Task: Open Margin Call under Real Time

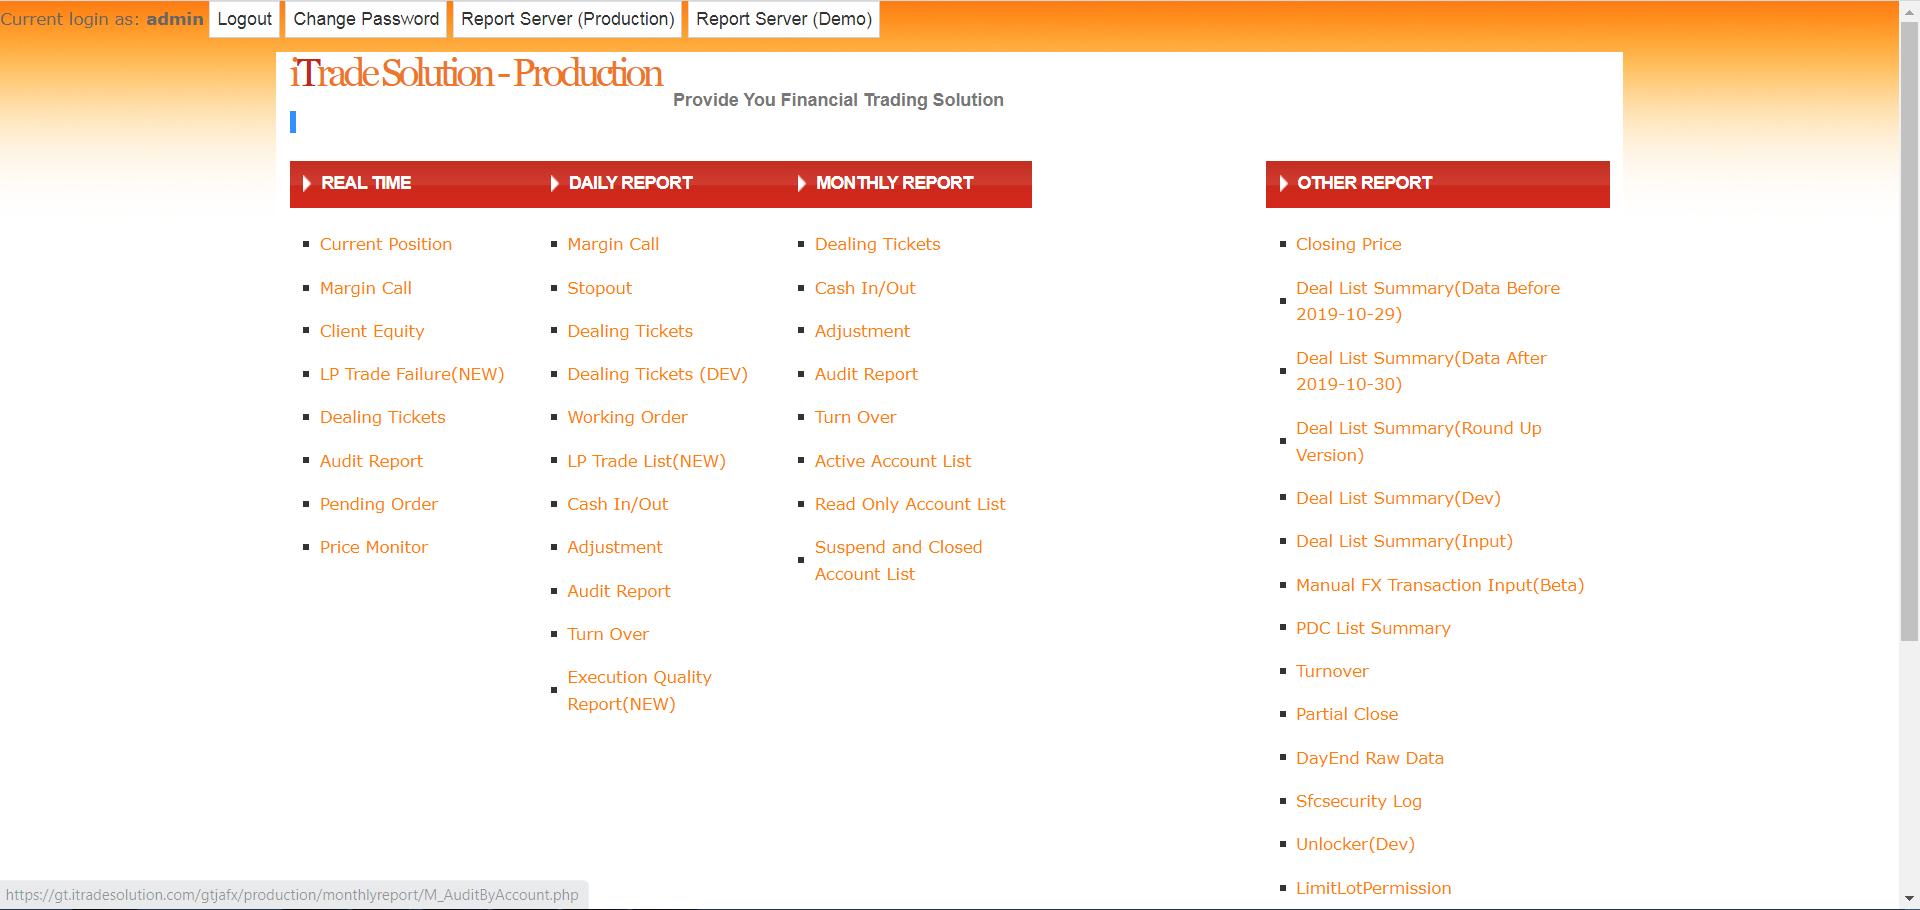Action: click(366, 288)
